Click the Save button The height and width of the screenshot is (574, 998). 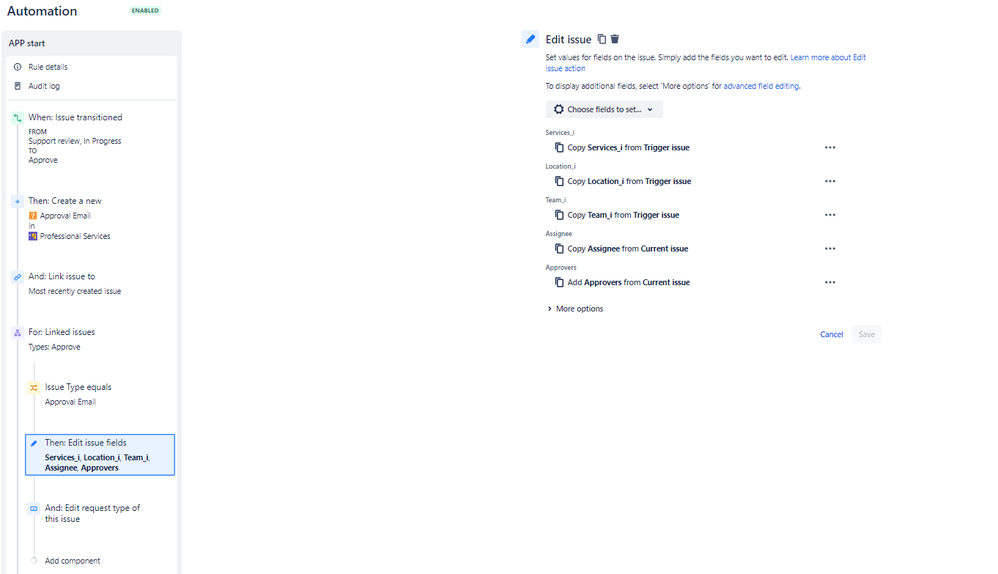pyautogui.click(x=866, y=334)
